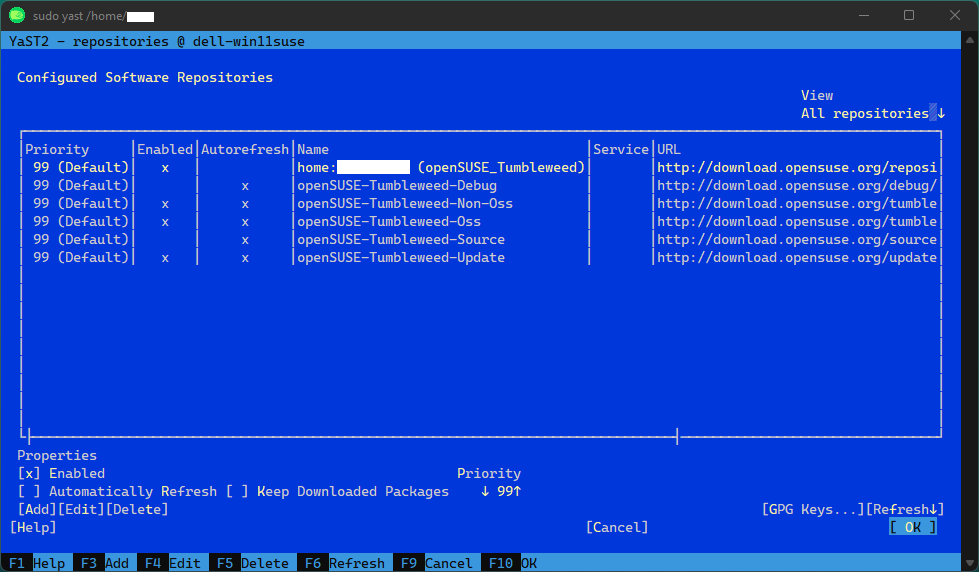This screenshot has width=979, height=572.
Task: Decrease priority with the down arrow
Action: (485, 491)
